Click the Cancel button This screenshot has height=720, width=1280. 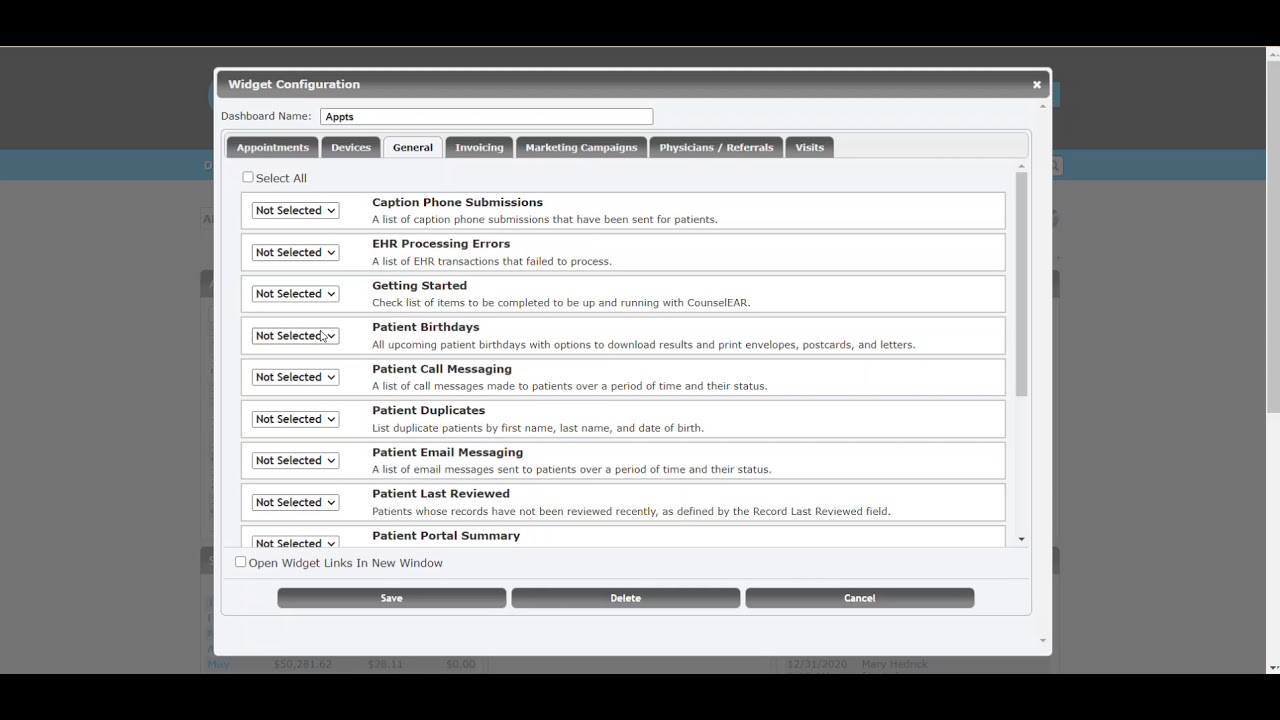[860, 598]
